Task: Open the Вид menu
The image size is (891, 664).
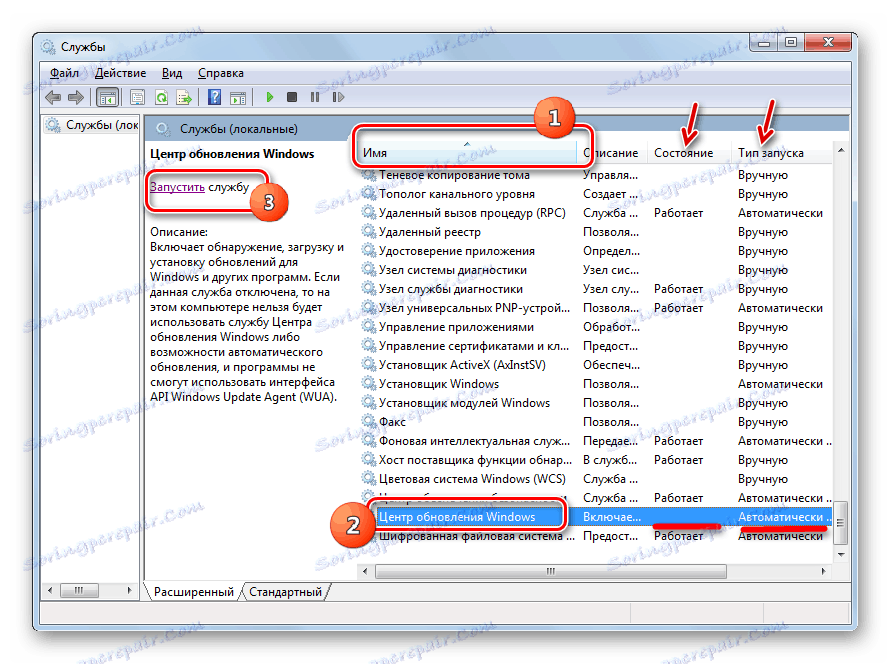Action: click(172, 73)
